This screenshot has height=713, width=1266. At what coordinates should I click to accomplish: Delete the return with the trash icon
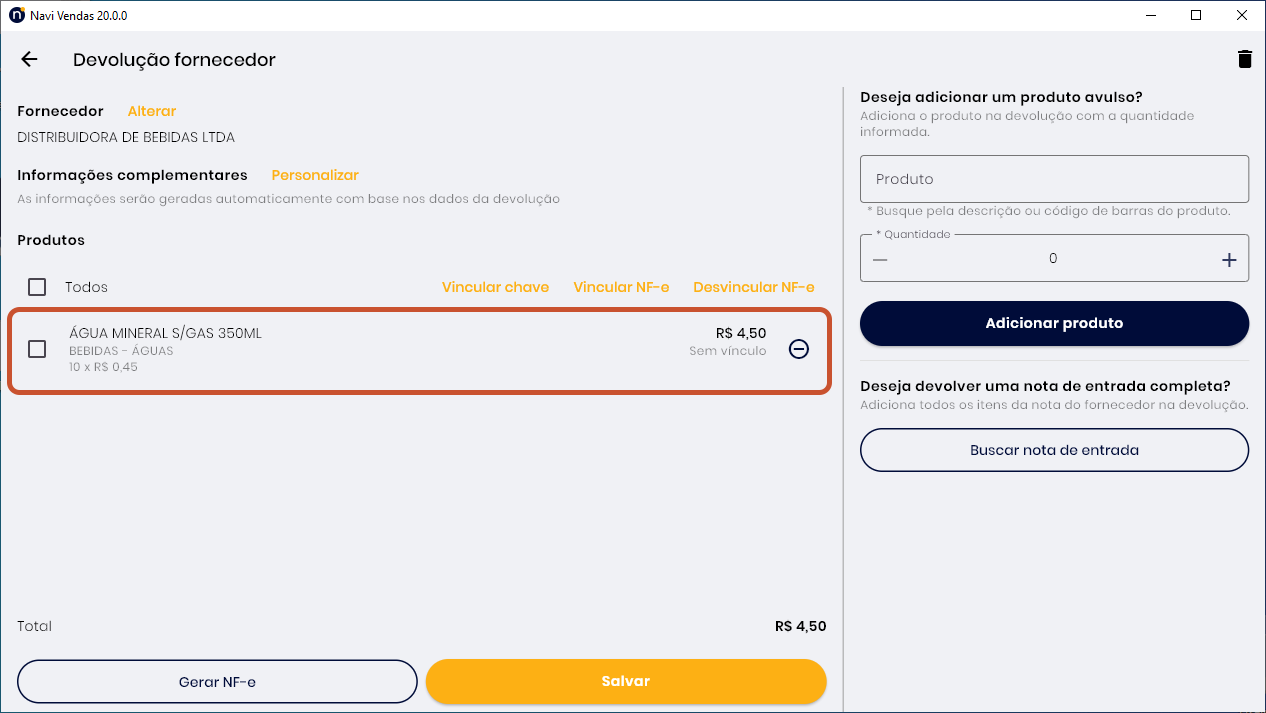click(x=1244, y=59)
